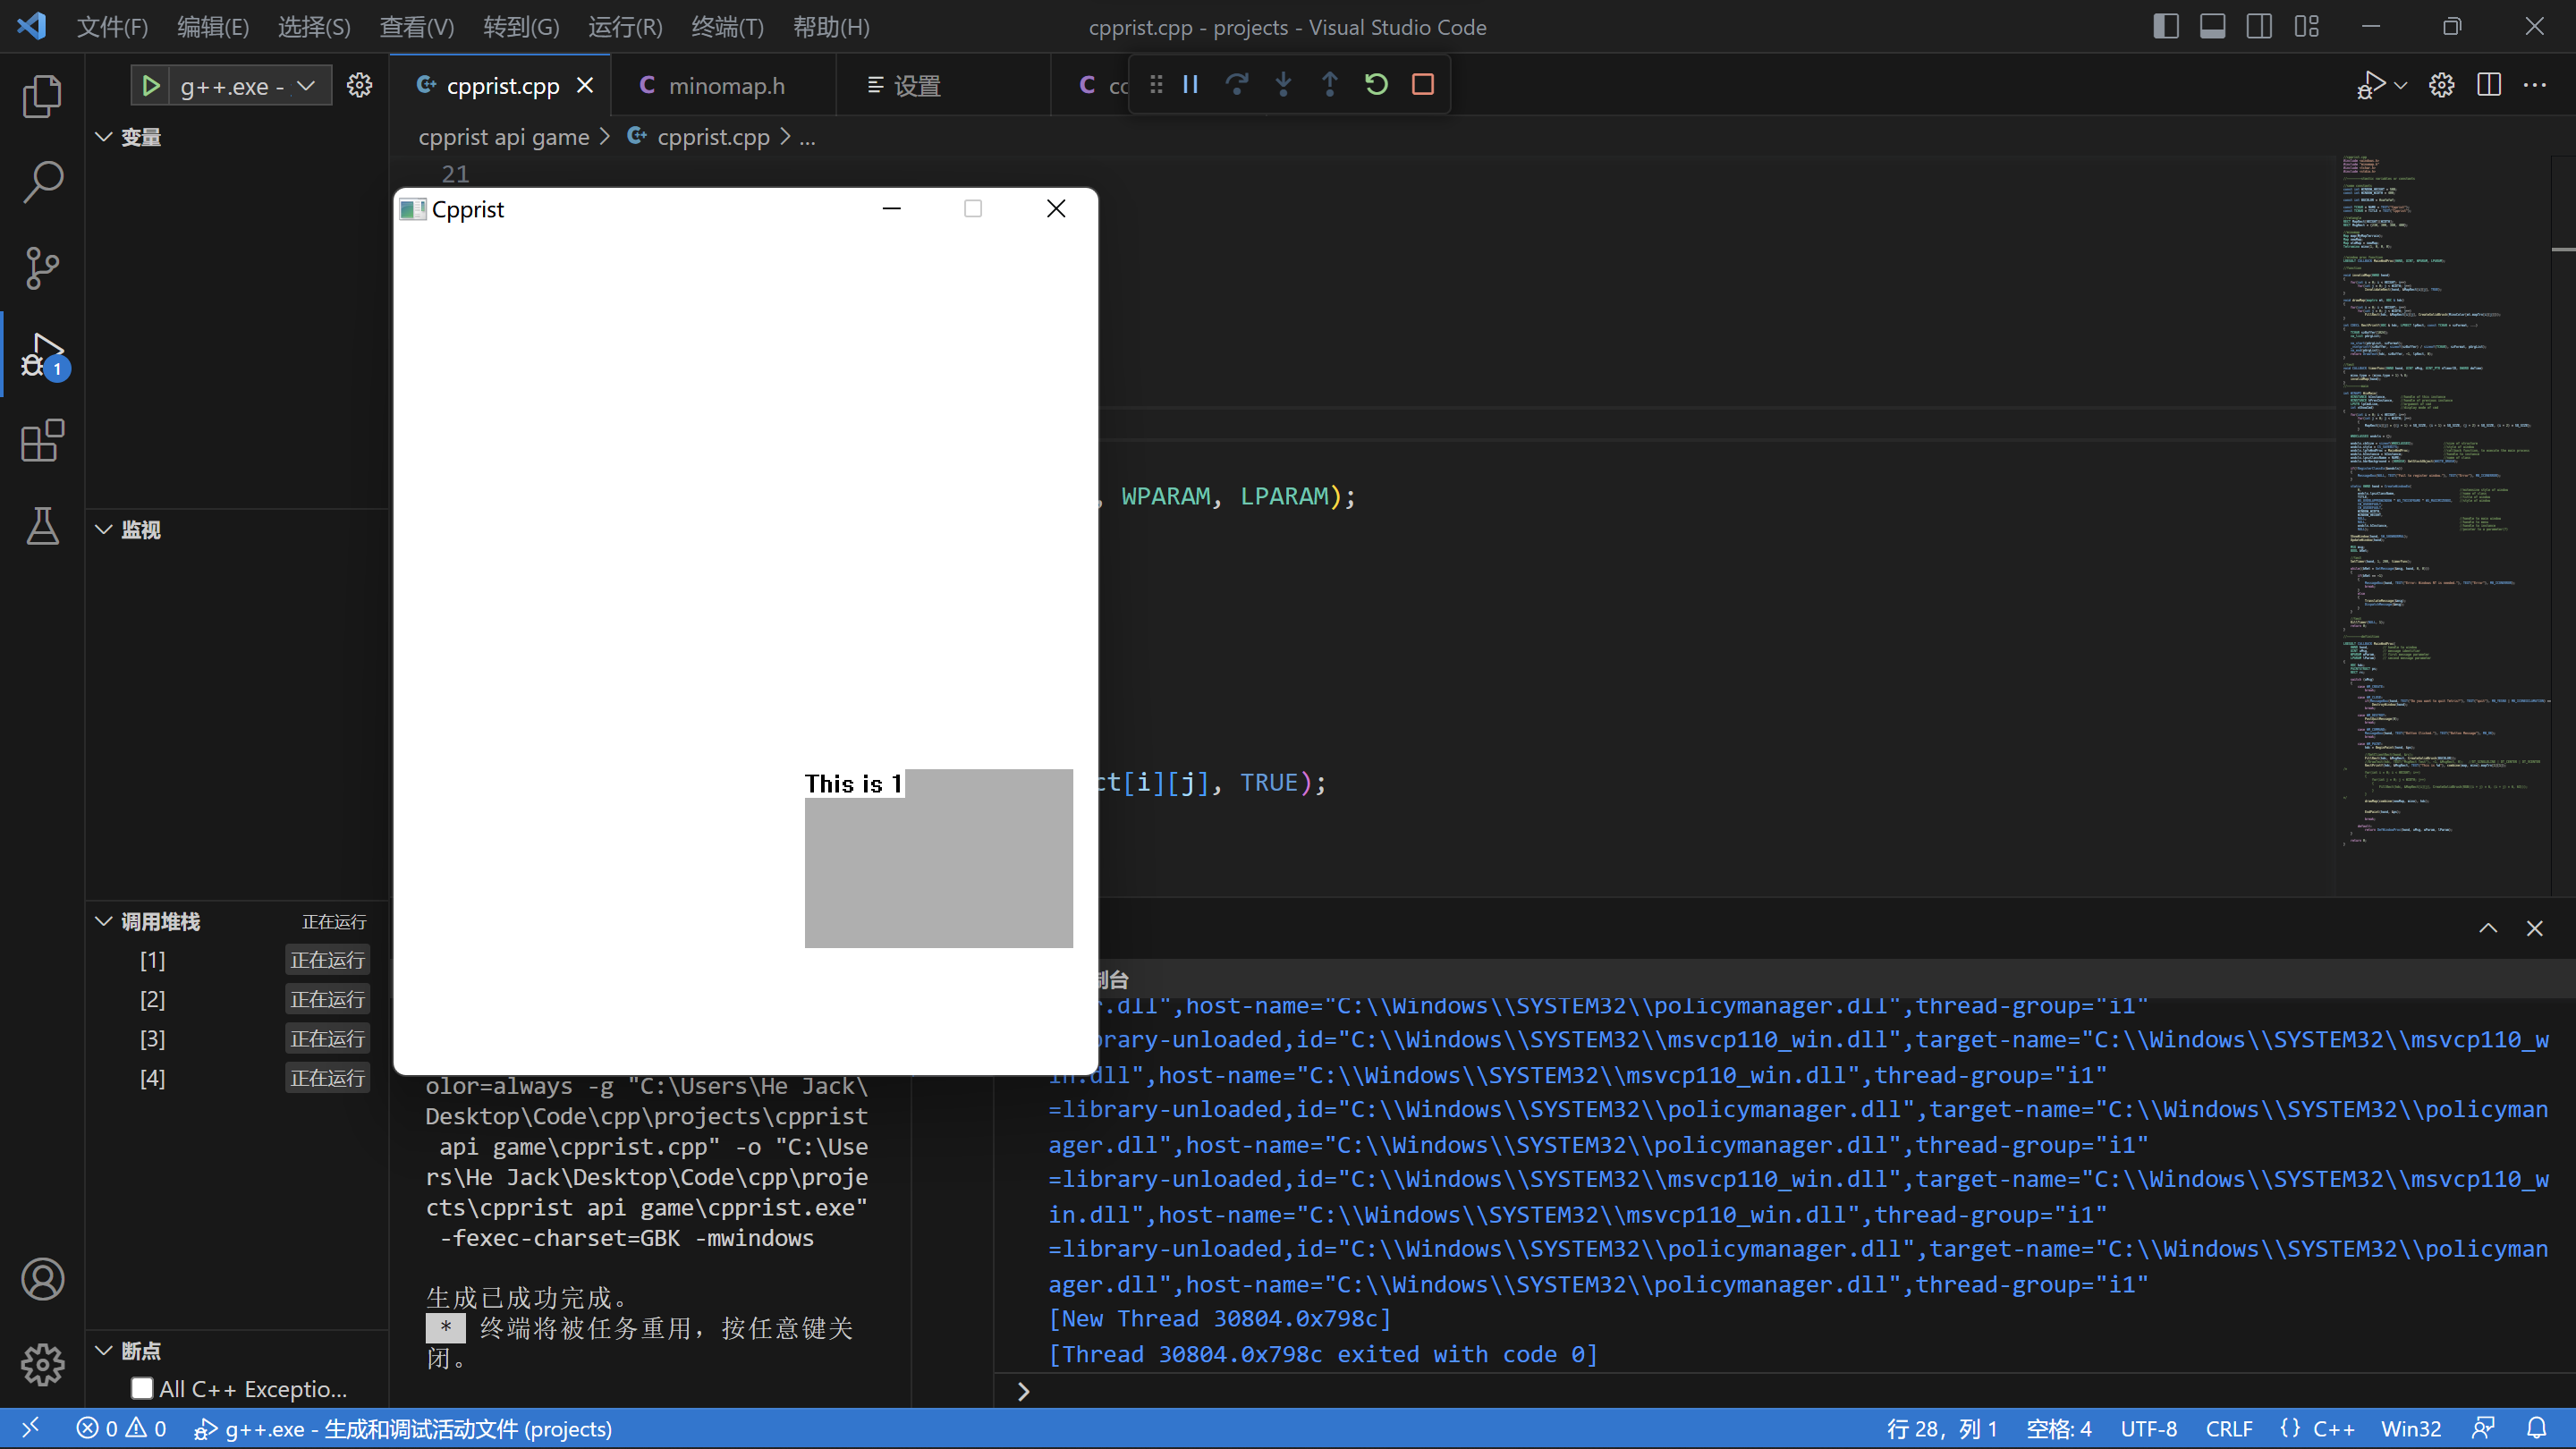Toggle the bottom panel layout
2576x1449 pixels.
[x=2213, y=27]
